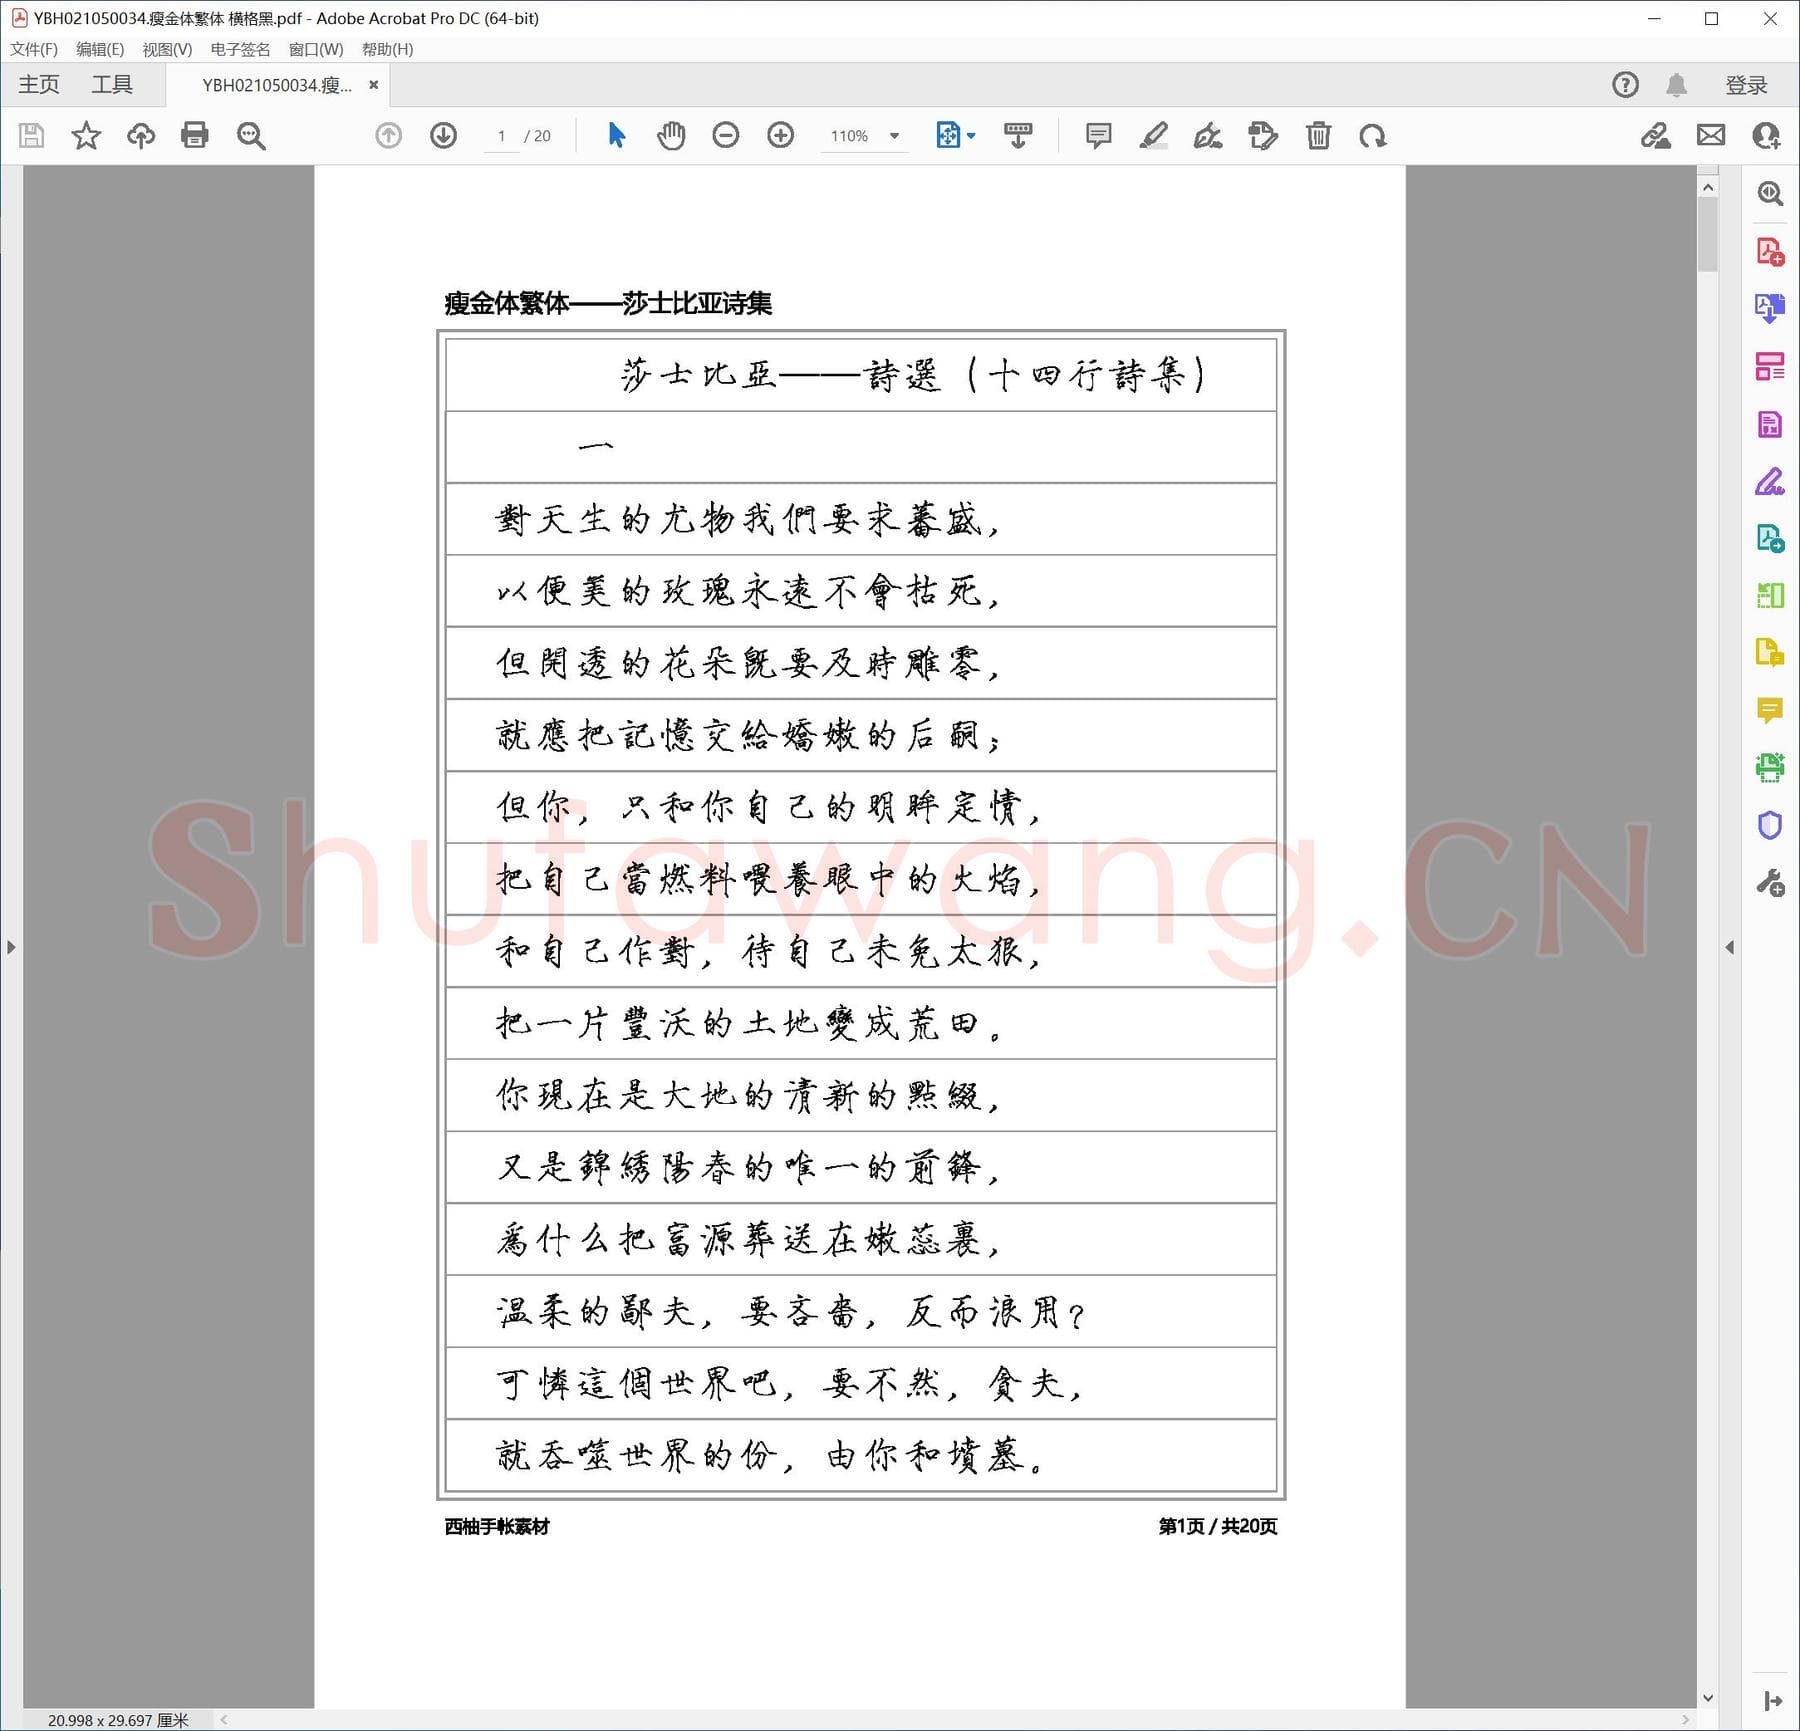
Task: Collapse the right tools pane arrow
Action: (1730, 947)
